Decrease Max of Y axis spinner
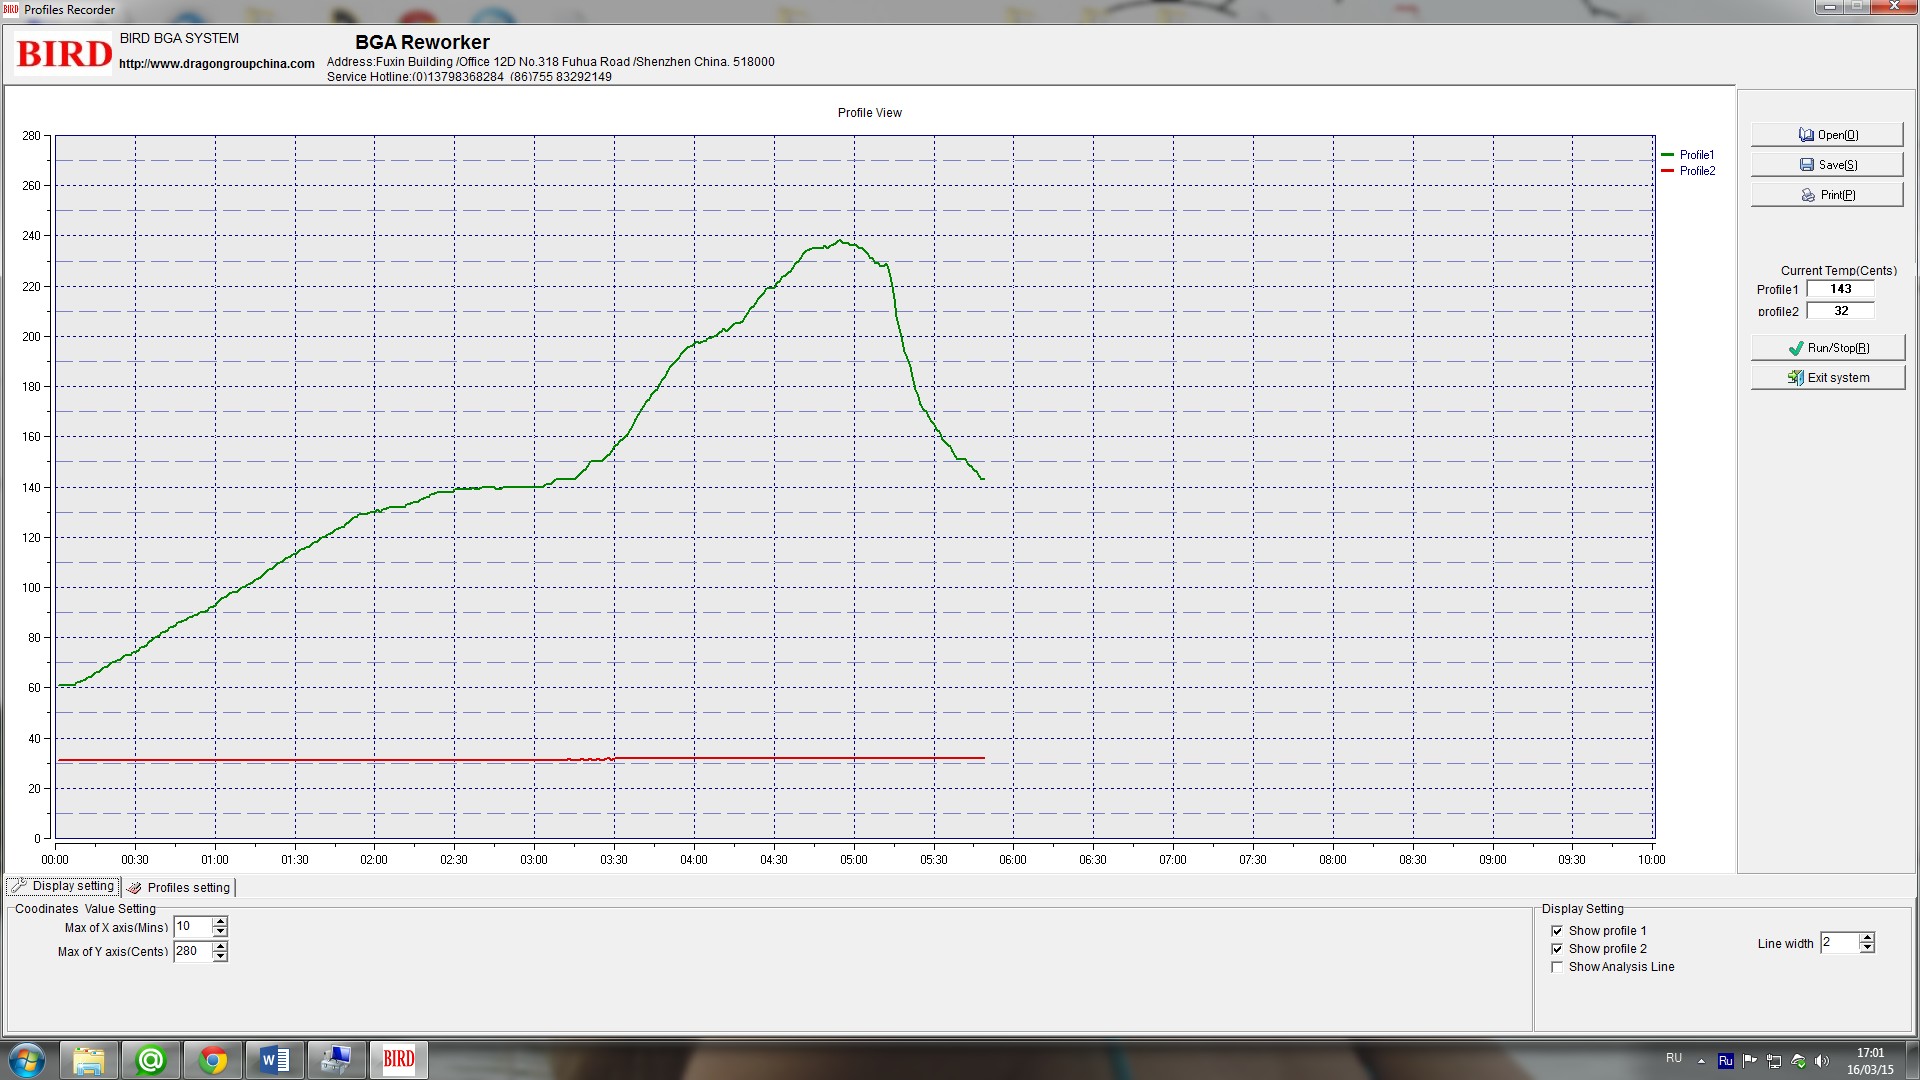This screenshot has height=1080, width=1920. tap(220, 957)
